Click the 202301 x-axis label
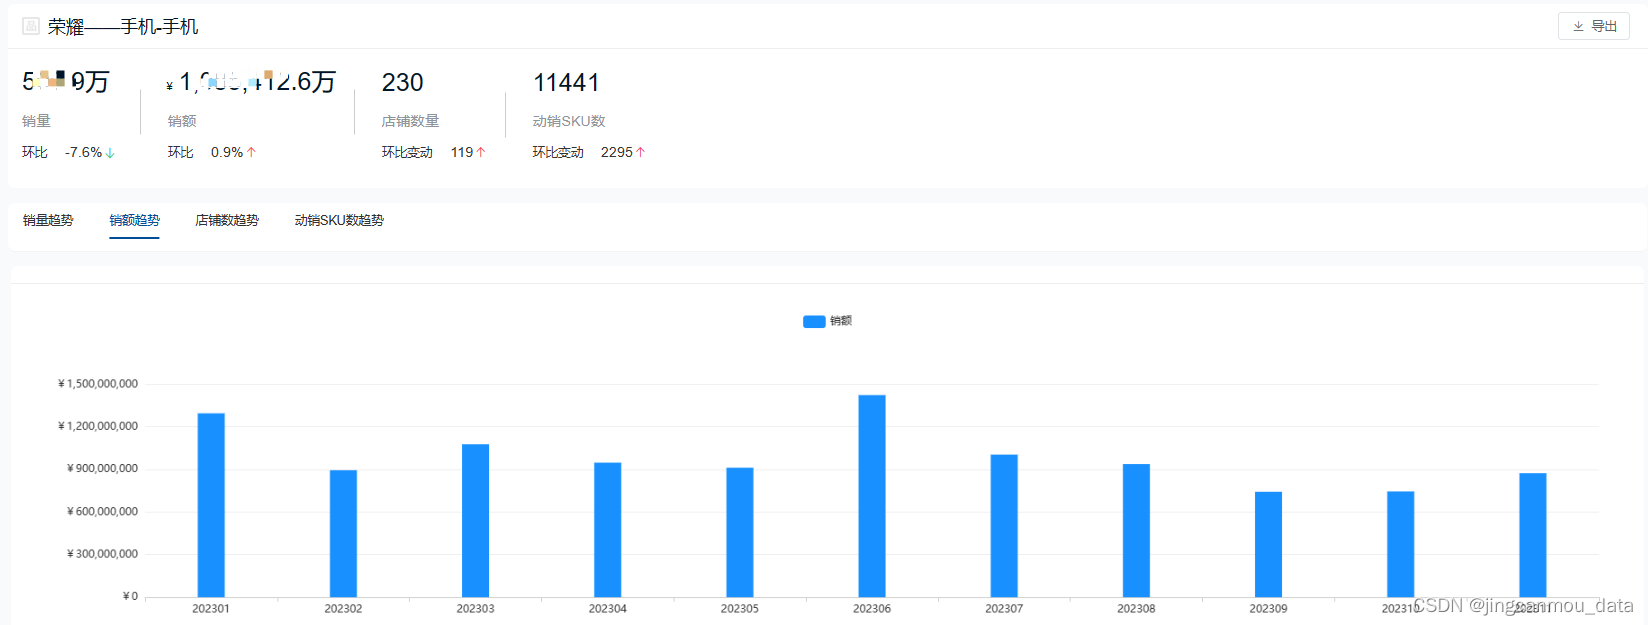This screenshot has height=625, width=1648. [x=211, y=609]
